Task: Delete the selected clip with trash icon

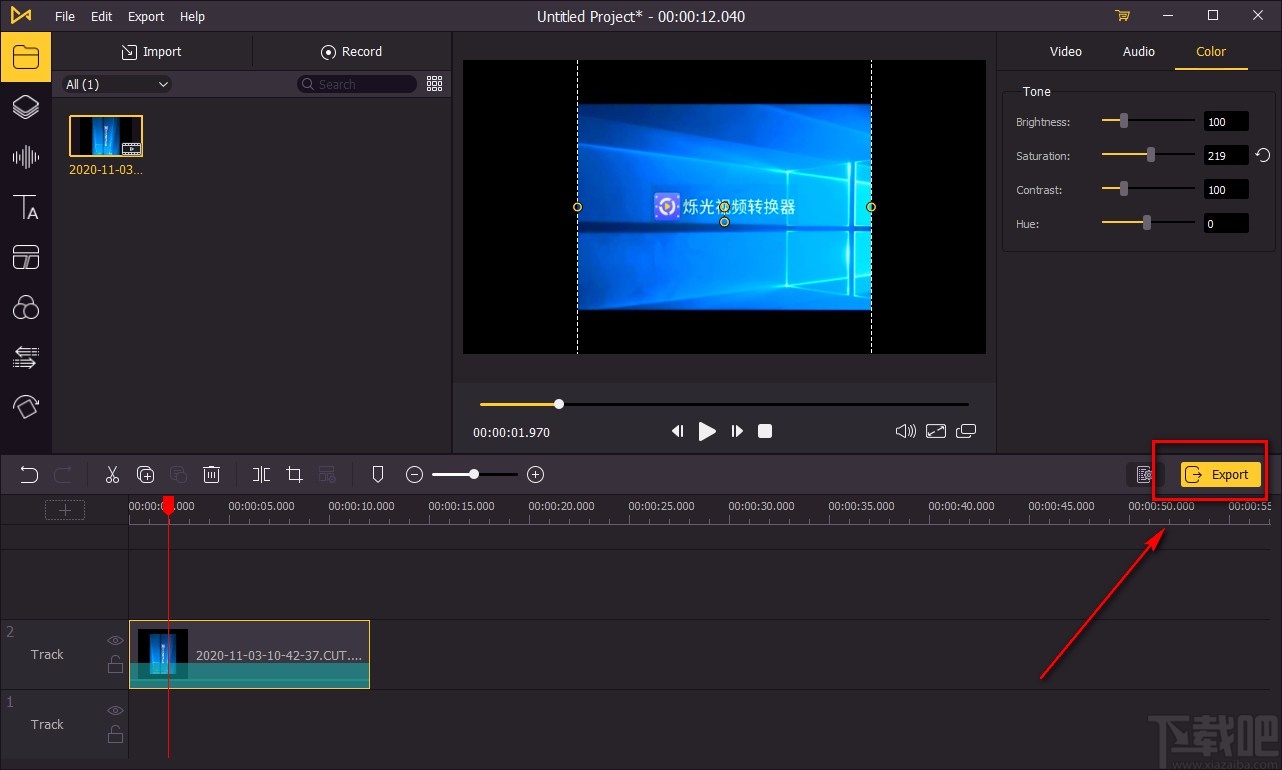Action: click(x=212, y=475)
